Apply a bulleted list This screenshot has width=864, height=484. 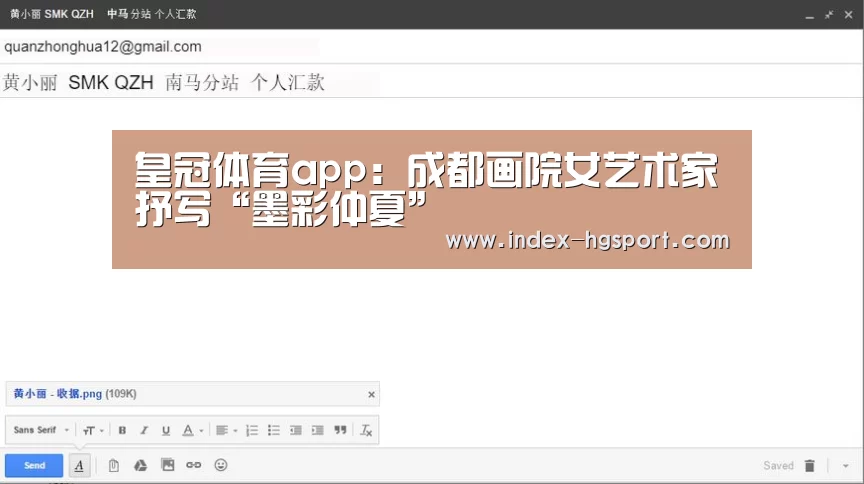(274, 431)
